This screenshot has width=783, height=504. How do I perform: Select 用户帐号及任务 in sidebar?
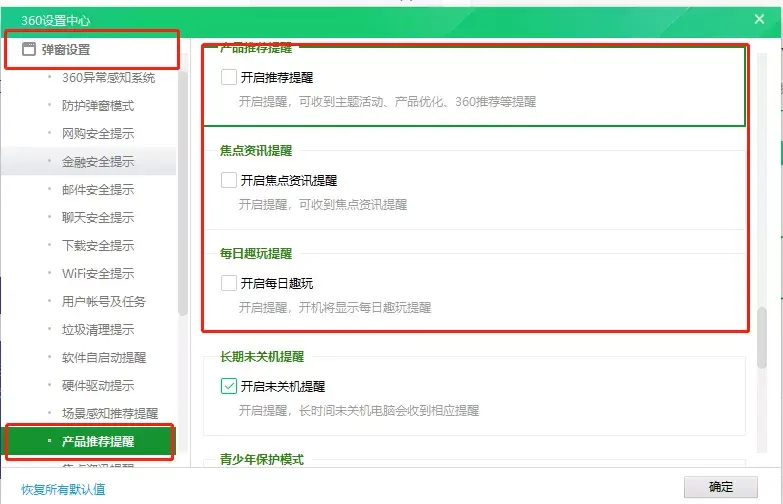tap(104, 301)
